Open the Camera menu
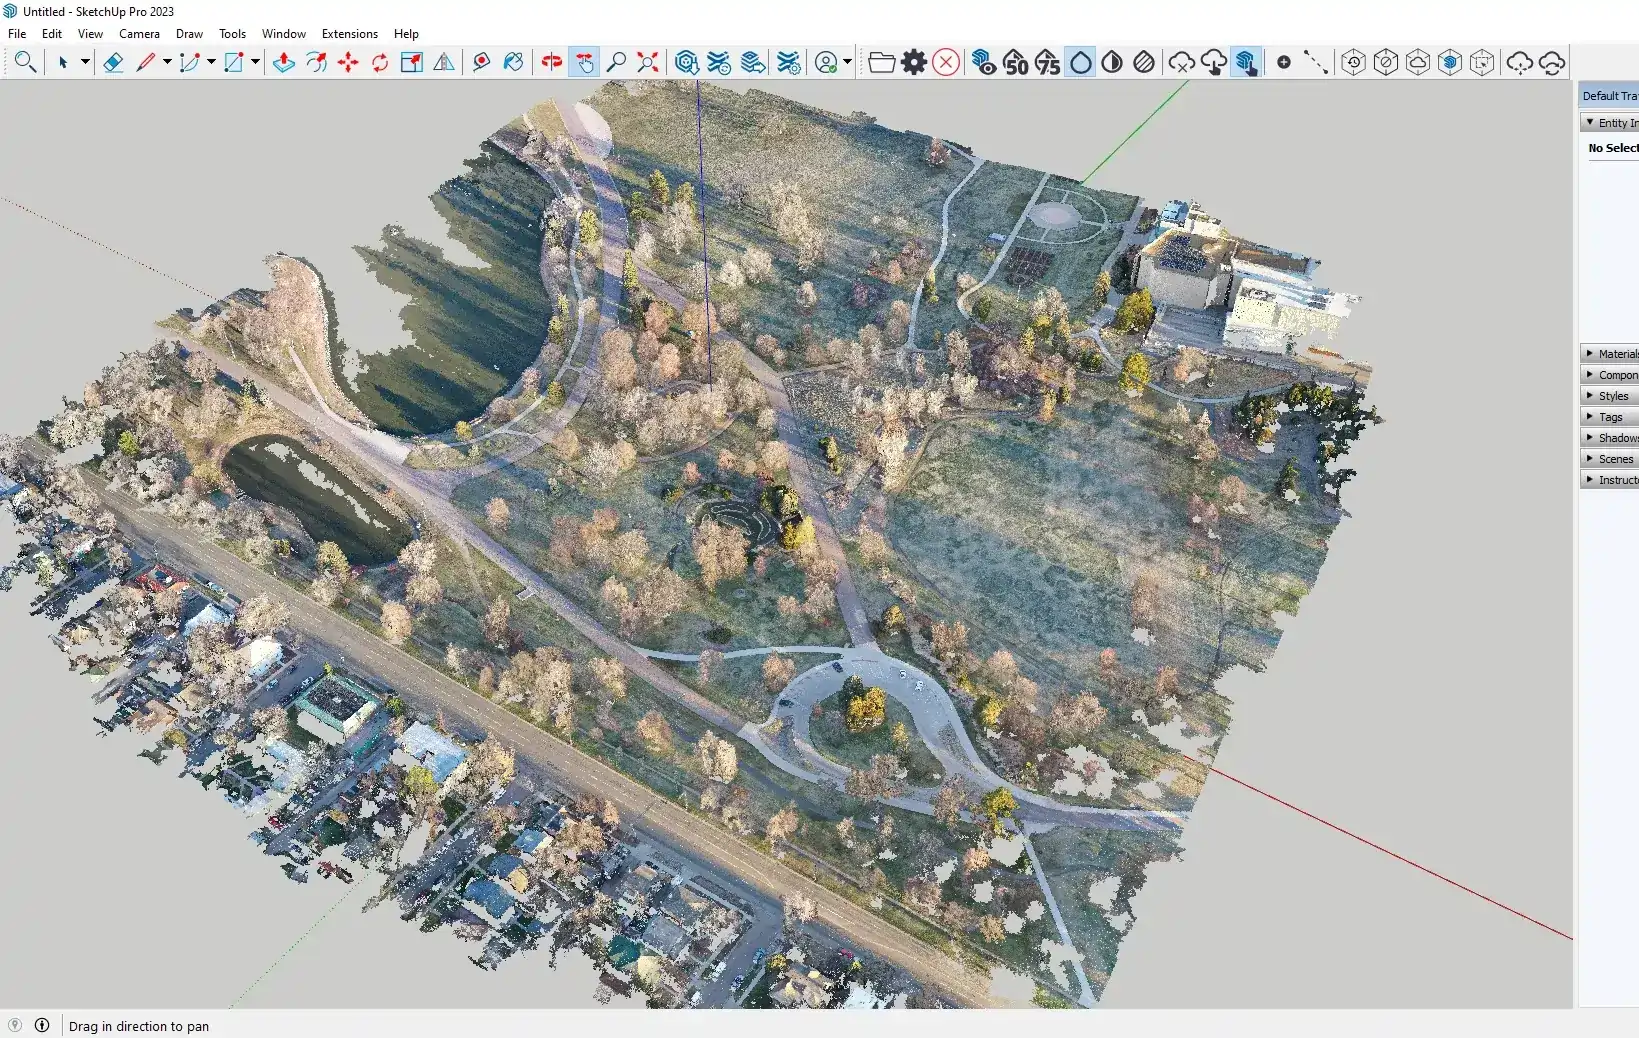The height and width of the screenshot is (1038, 1639). (139, 33)
